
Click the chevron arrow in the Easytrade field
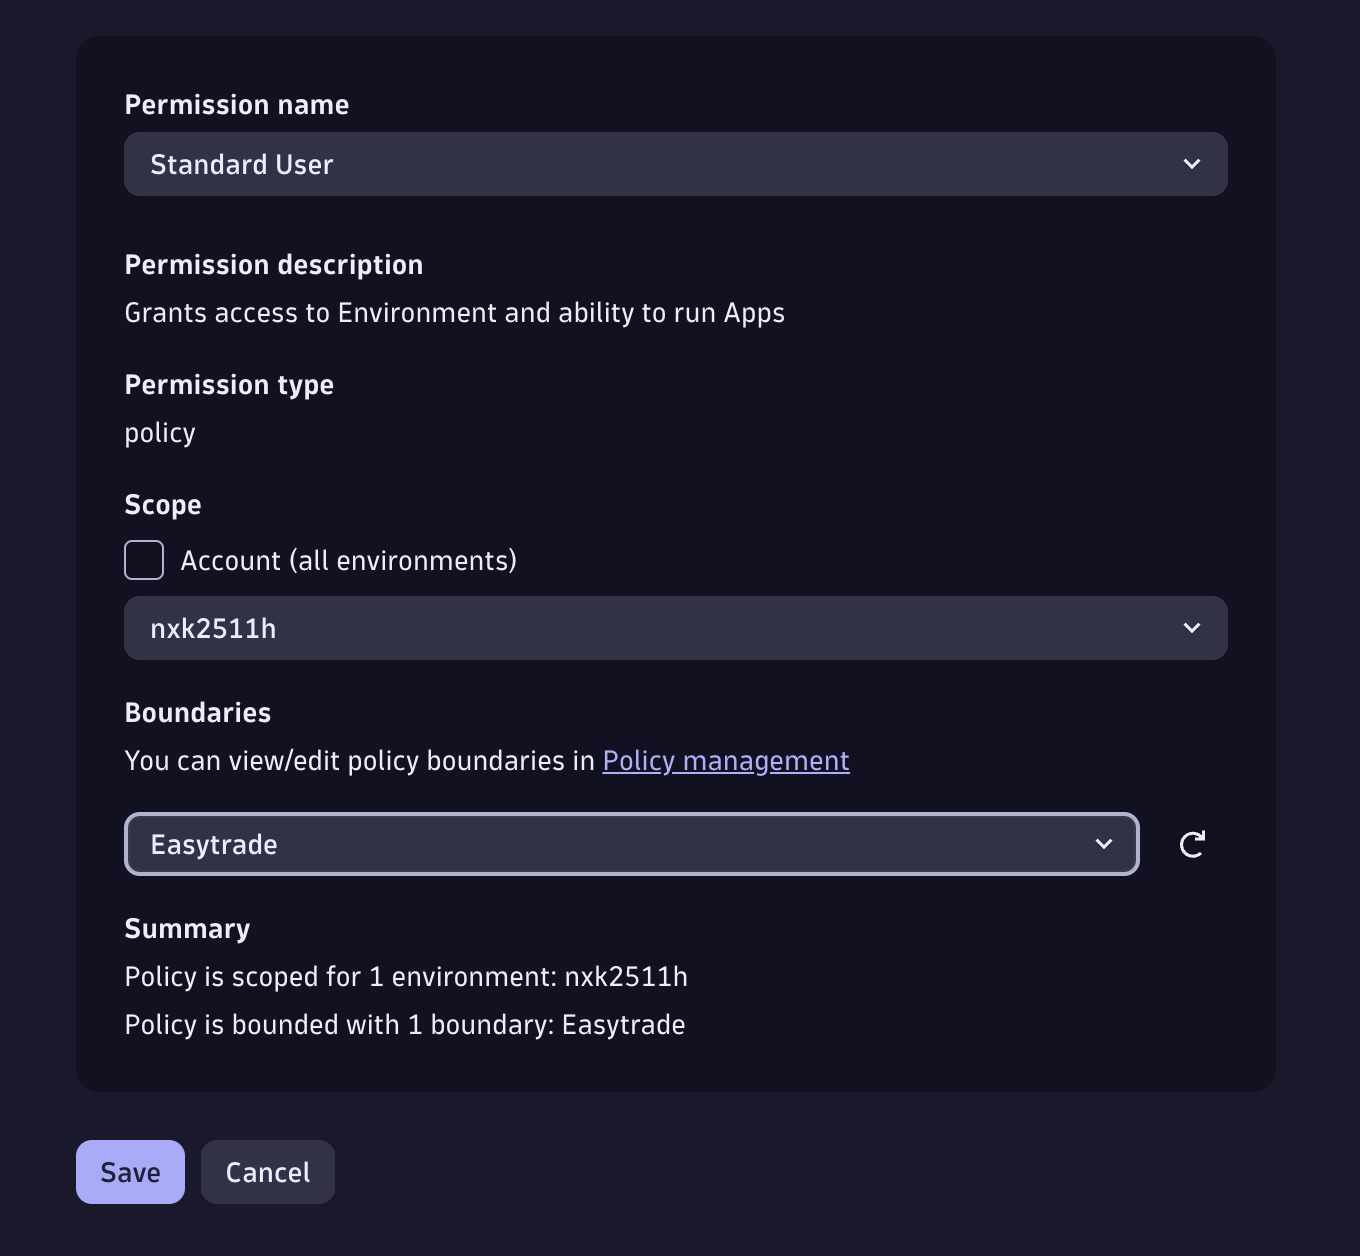(1104, 844)
